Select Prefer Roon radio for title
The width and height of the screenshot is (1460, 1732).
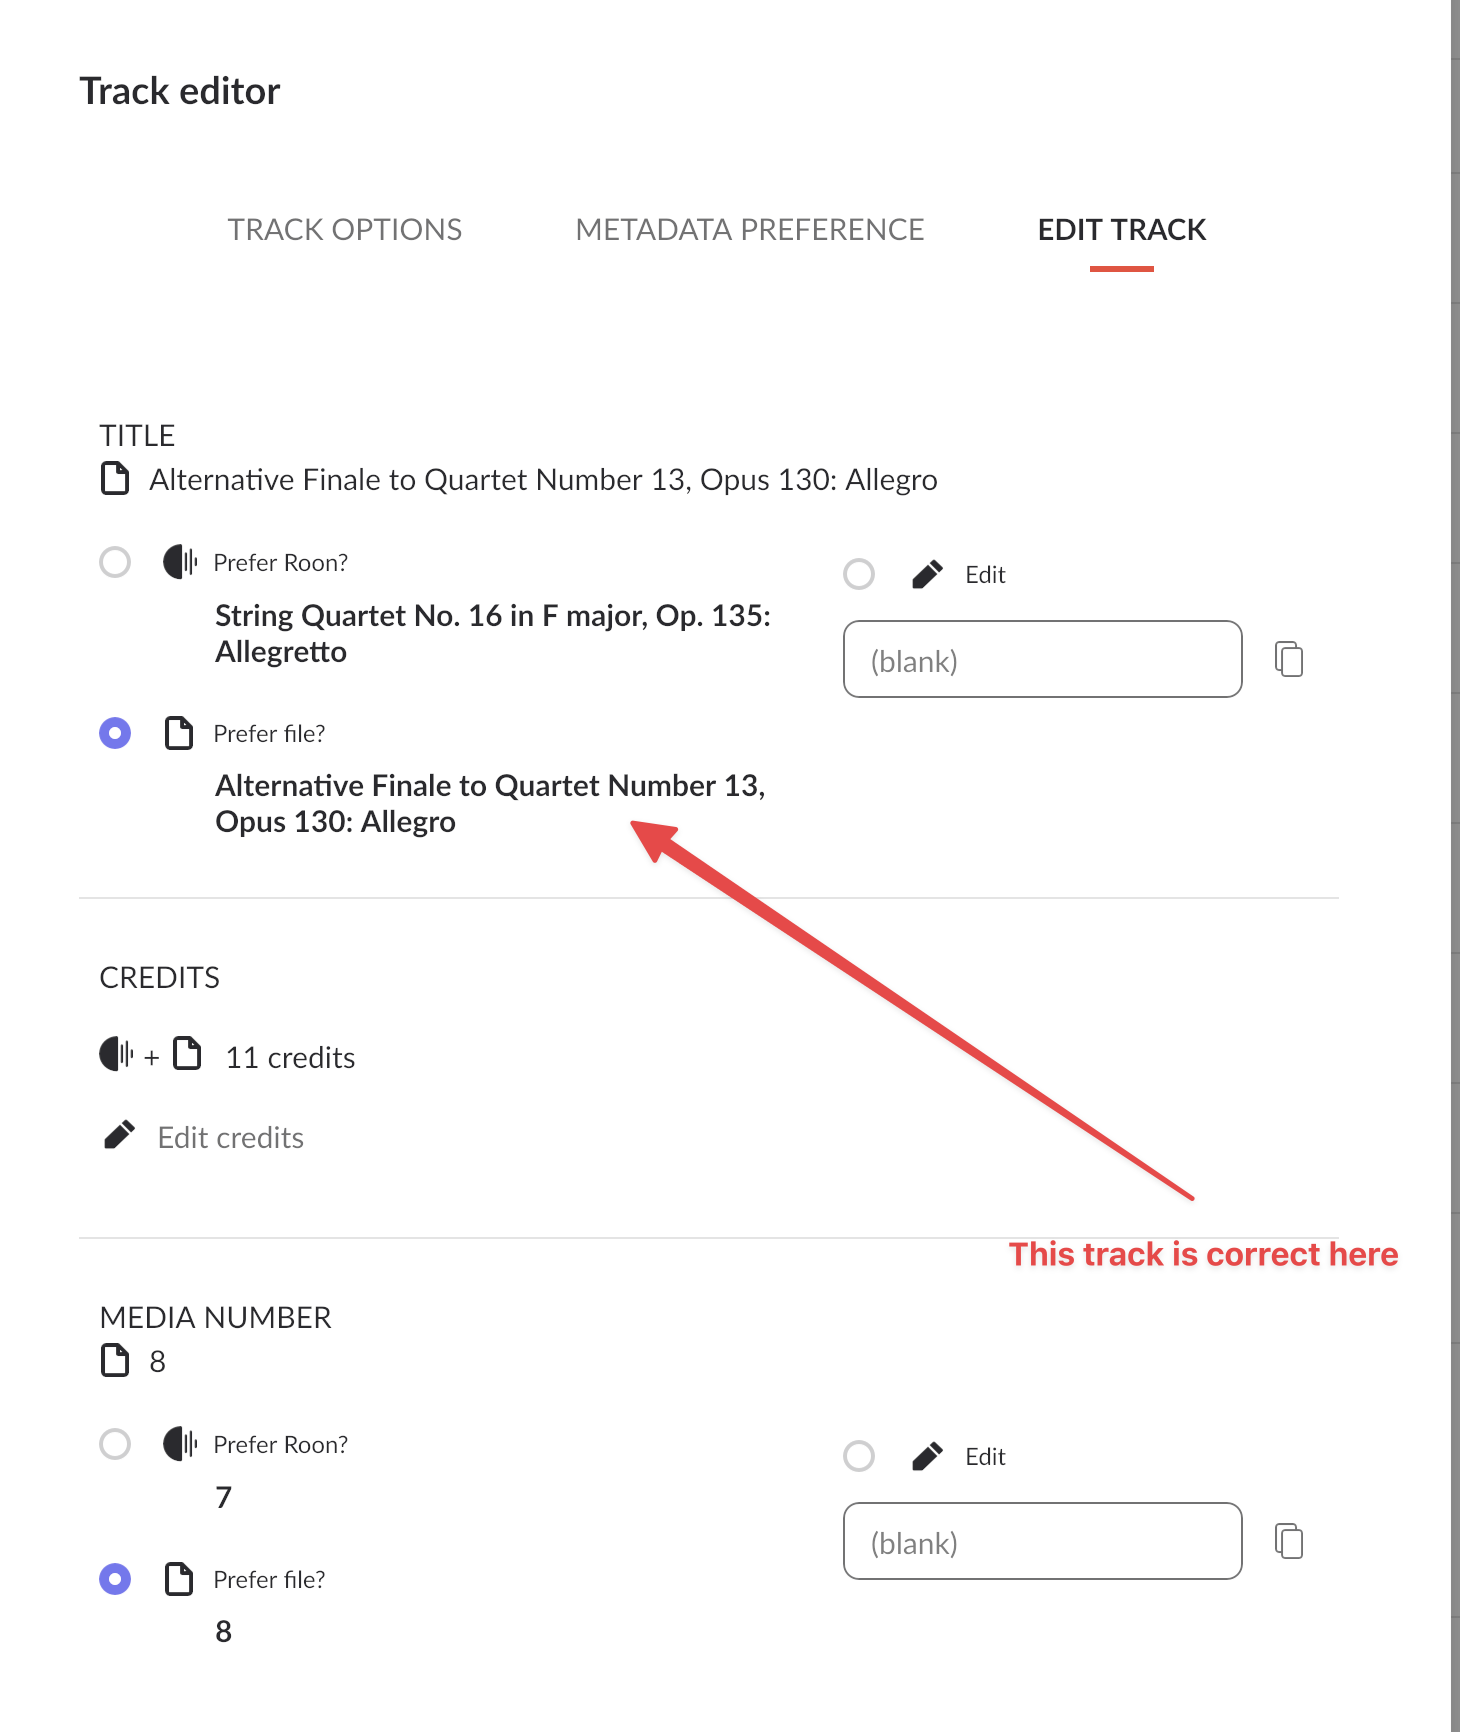pyautogui.click(x=115, y=562)
